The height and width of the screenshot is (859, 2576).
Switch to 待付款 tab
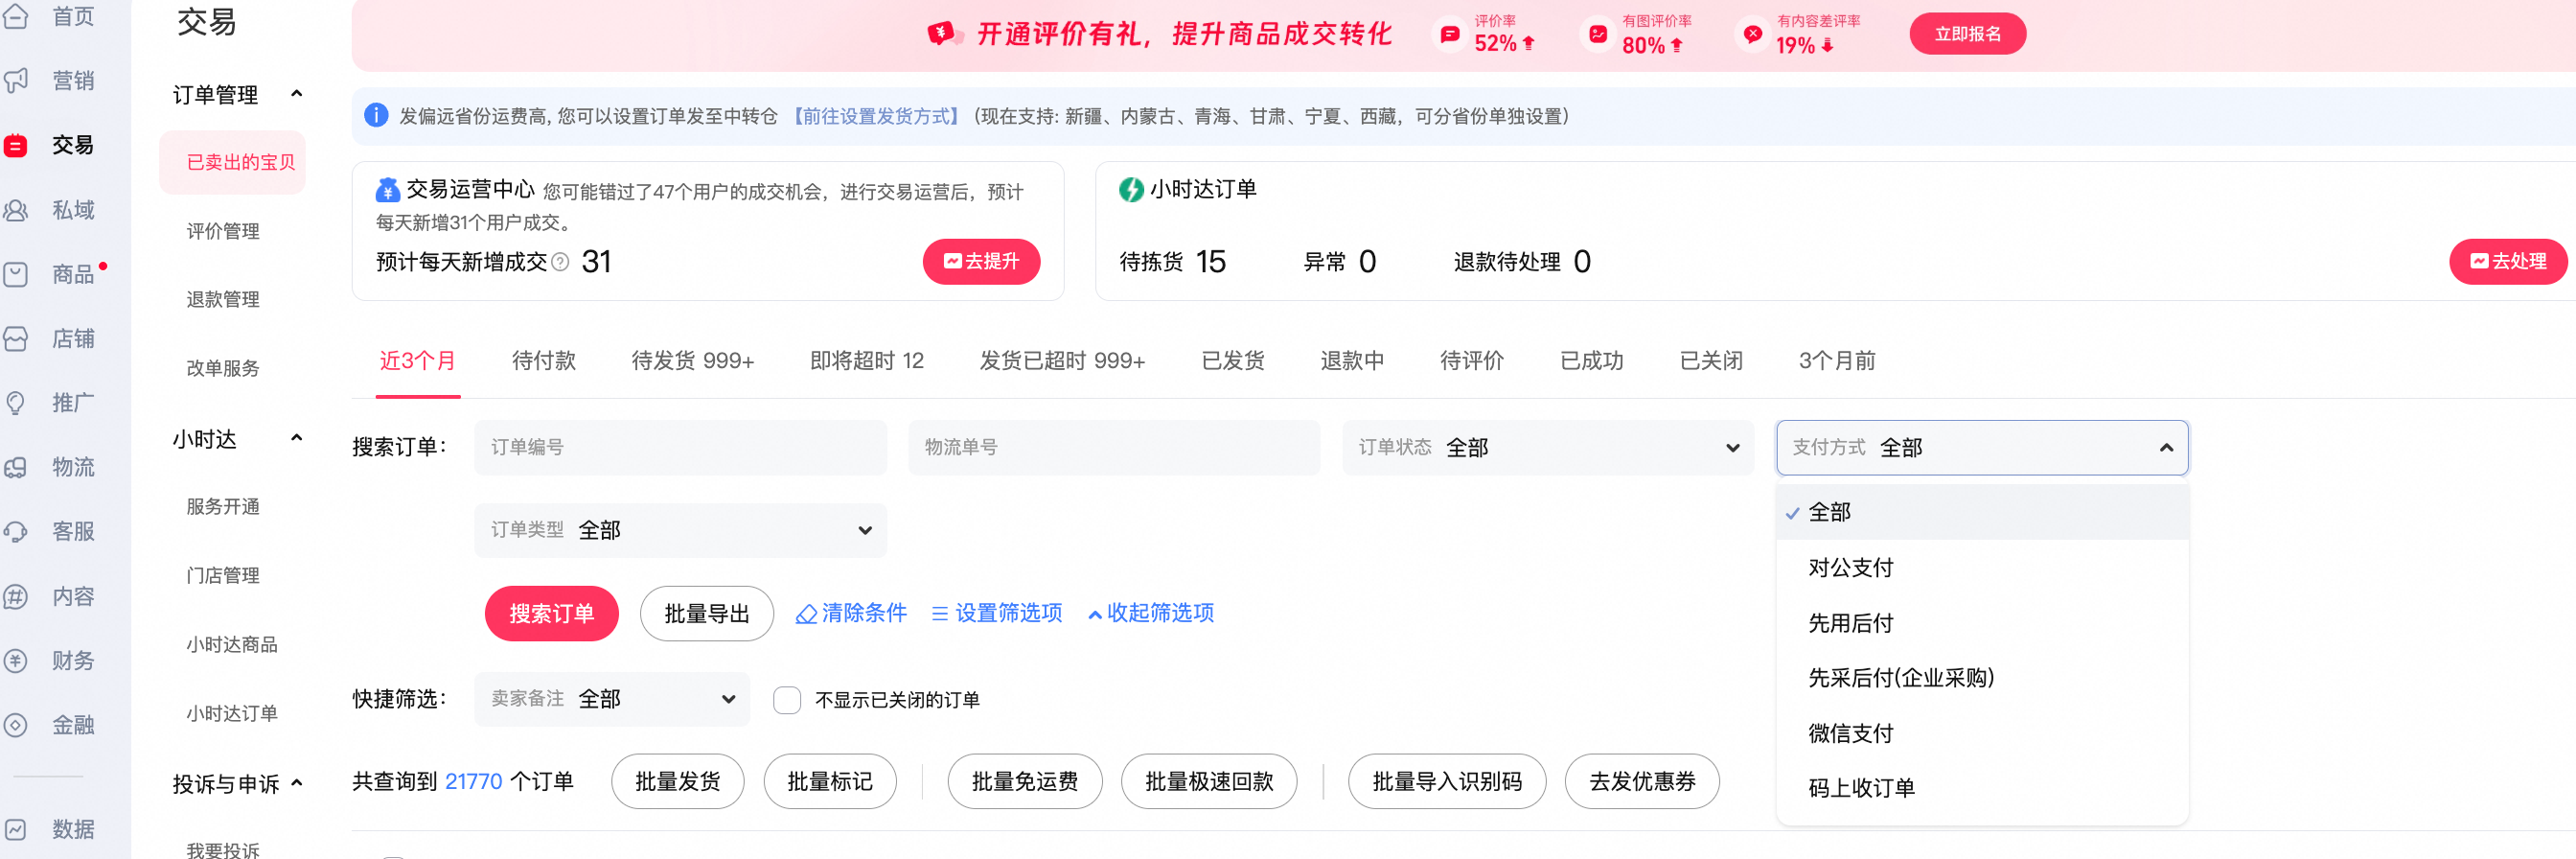544,361
